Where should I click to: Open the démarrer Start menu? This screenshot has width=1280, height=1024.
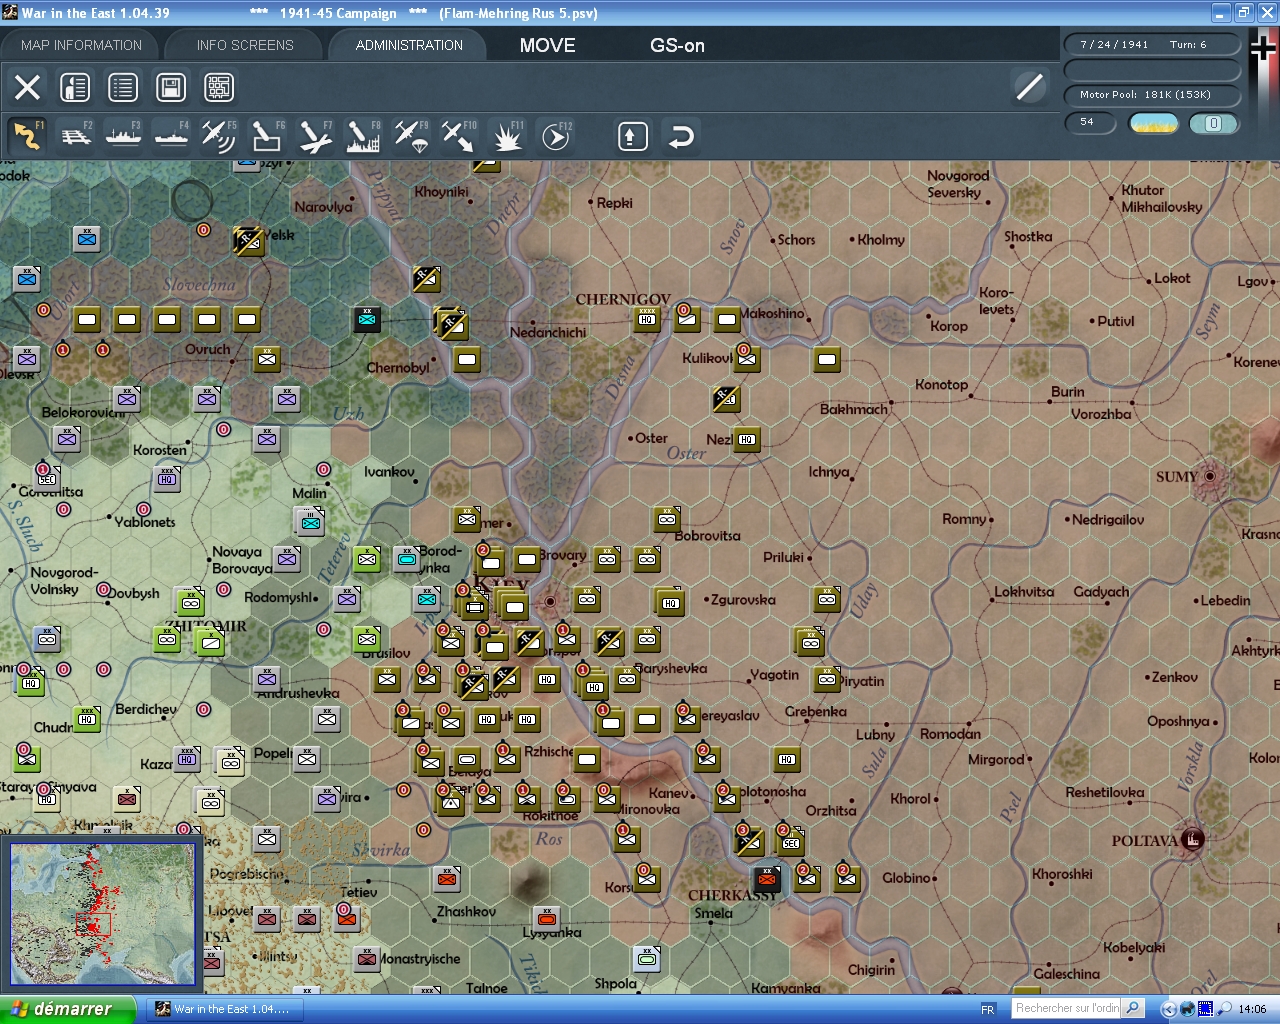tap(68, 1009)
